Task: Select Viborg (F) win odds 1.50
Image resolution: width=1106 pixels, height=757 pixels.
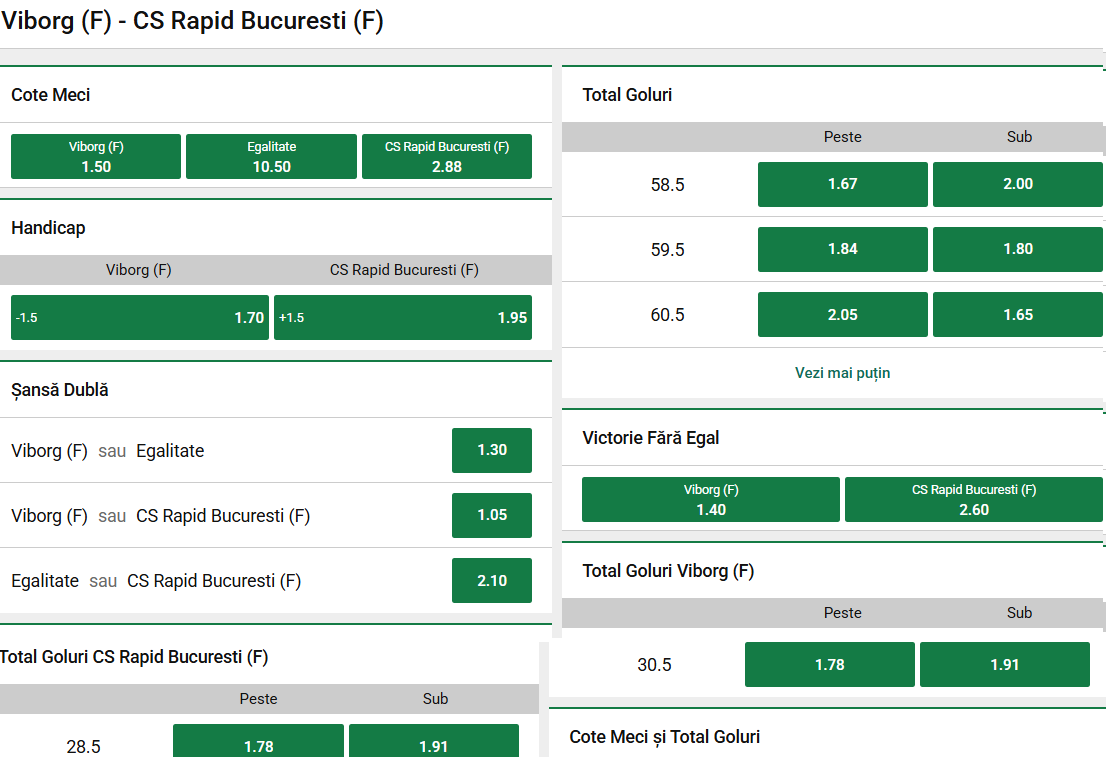Action: click(x=95, y=156)
